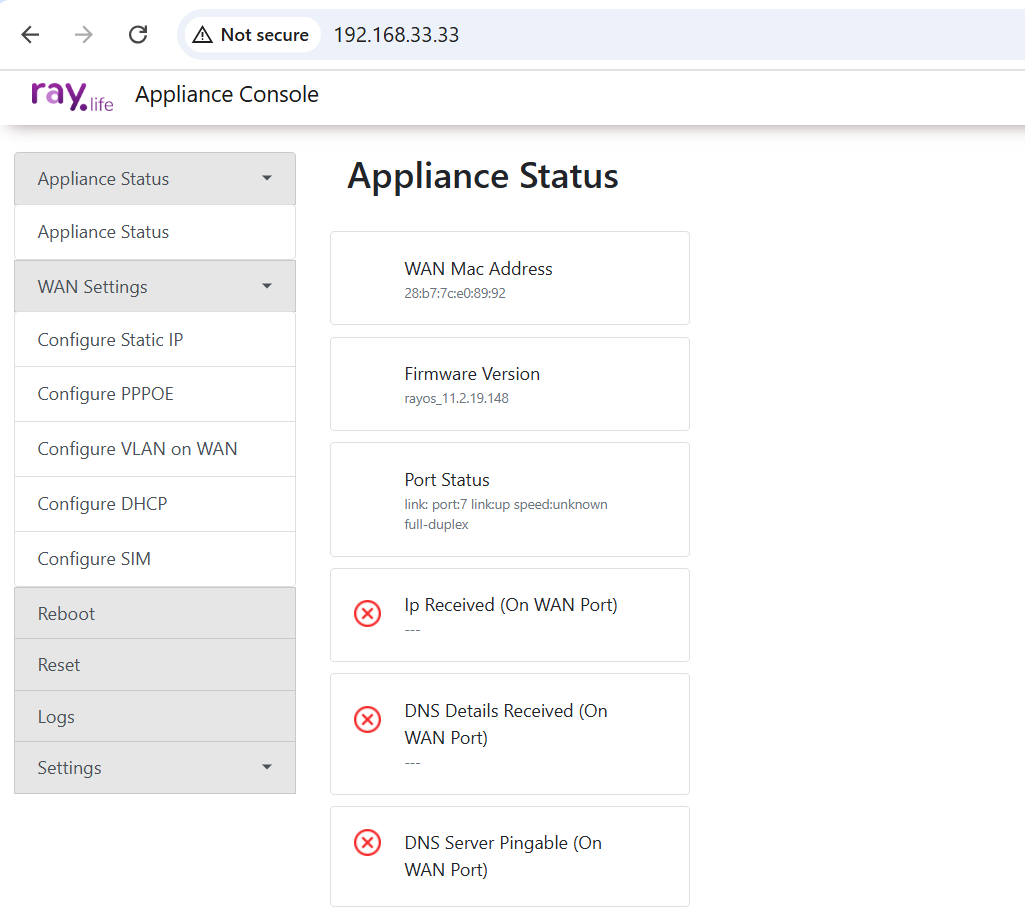
Task: Select Configure SIM option
Action: [x=94, y=559]
